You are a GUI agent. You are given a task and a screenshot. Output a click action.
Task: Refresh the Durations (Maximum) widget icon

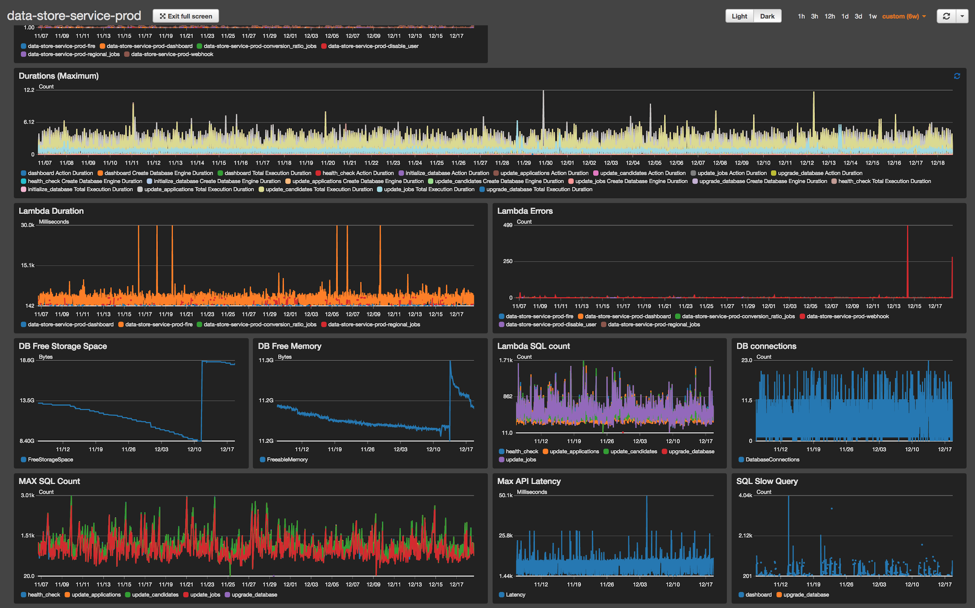[x=956, y=76]
